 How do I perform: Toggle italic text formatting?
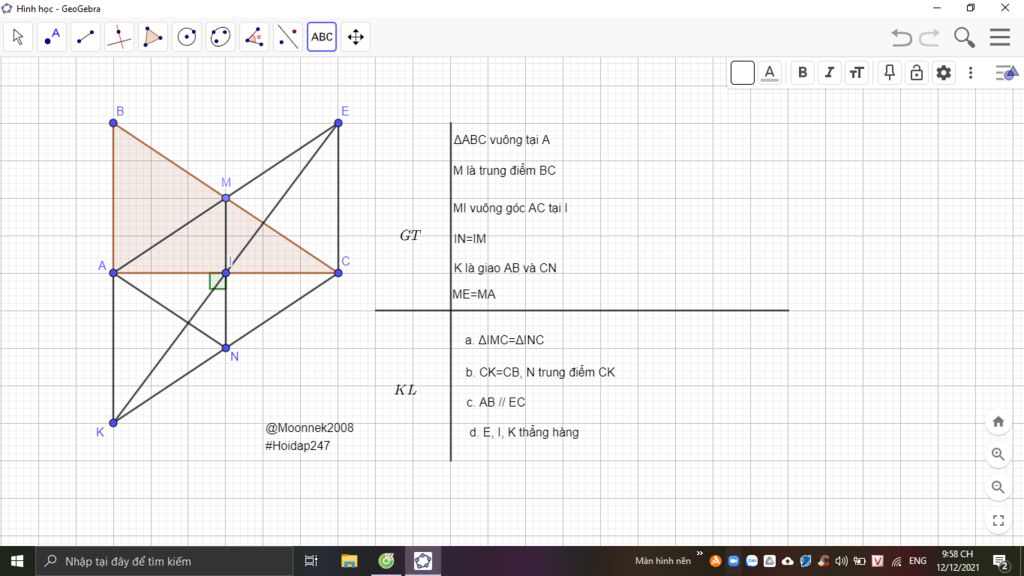click(x=829, y=72)
